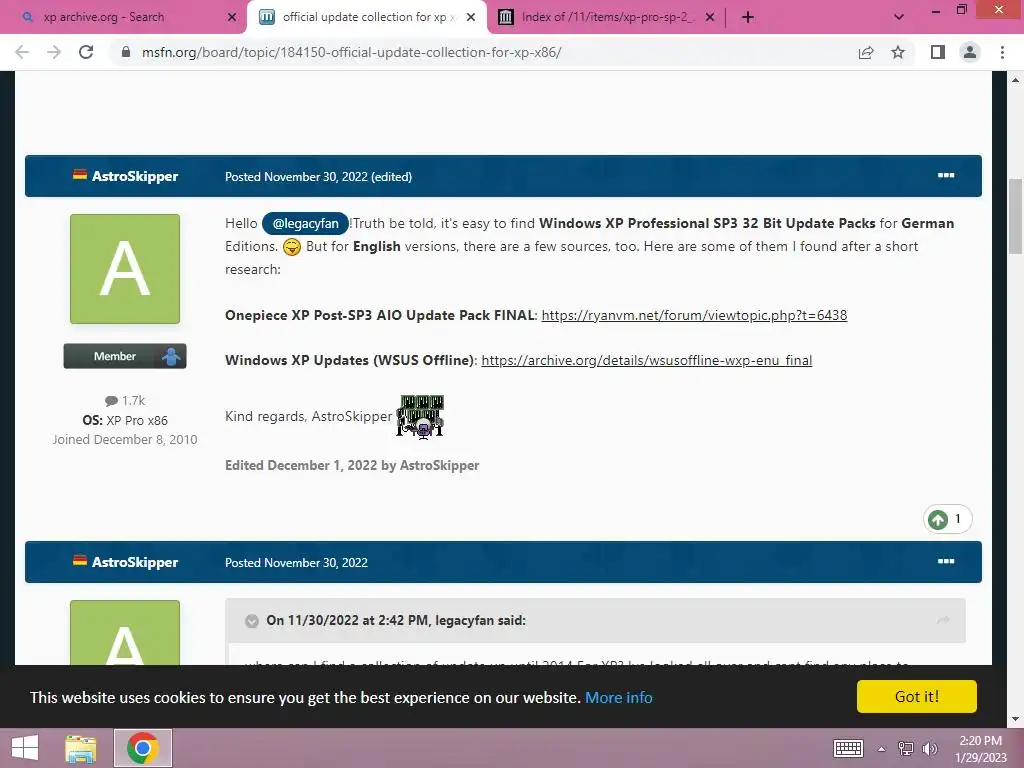Image resolution: width=1024 pixels, height=768 pixels.
Task: Reload the current msfn.org page
Action: click(86, 52)
